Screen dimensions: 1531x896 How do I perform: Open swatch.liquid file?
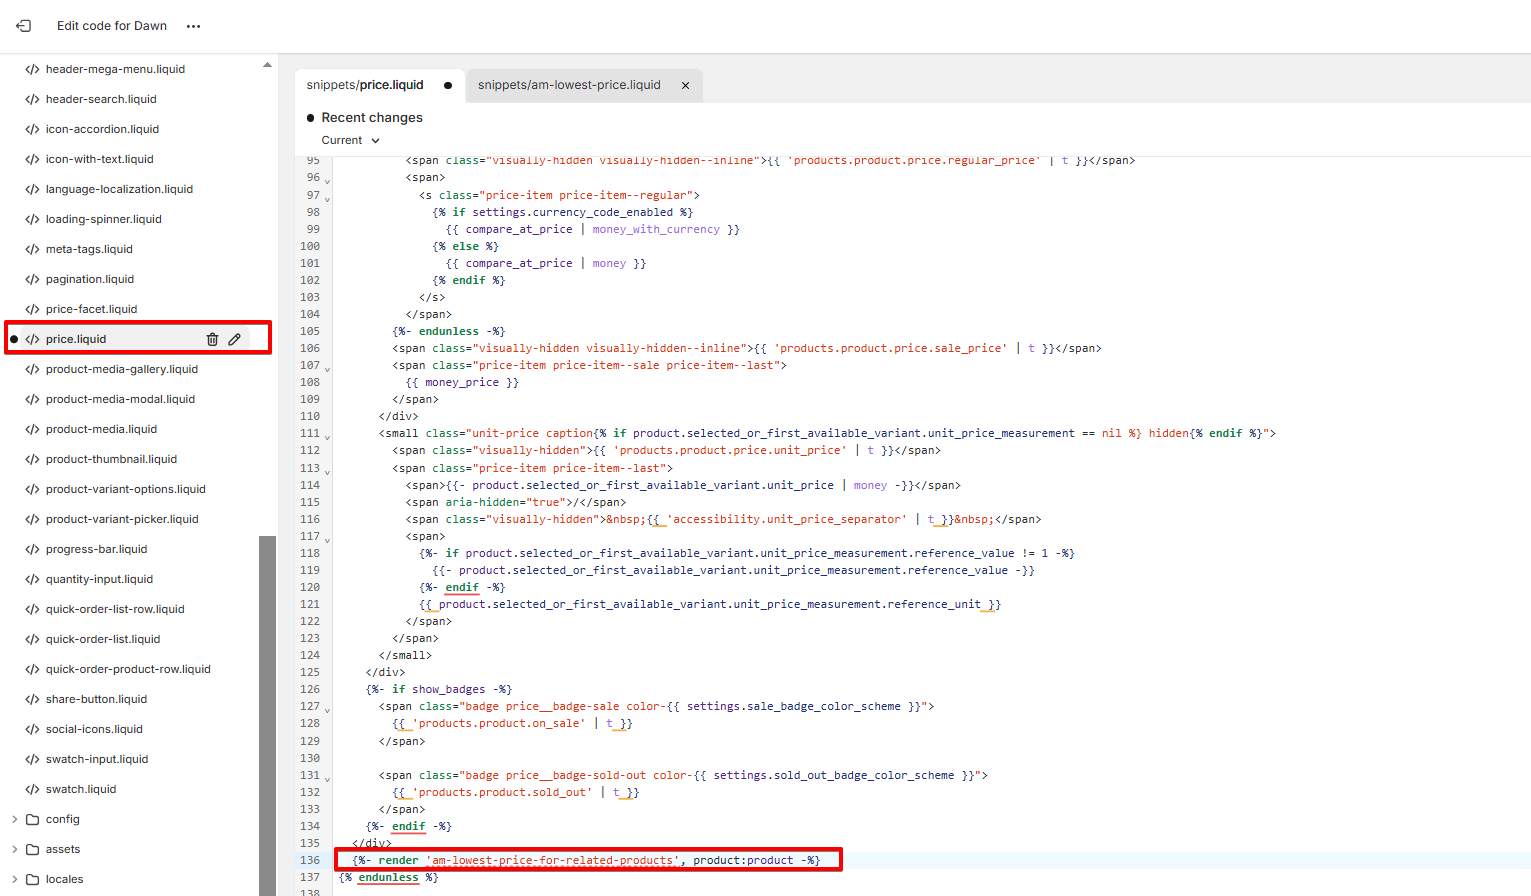pyautogui.click(x=81, y=789)
